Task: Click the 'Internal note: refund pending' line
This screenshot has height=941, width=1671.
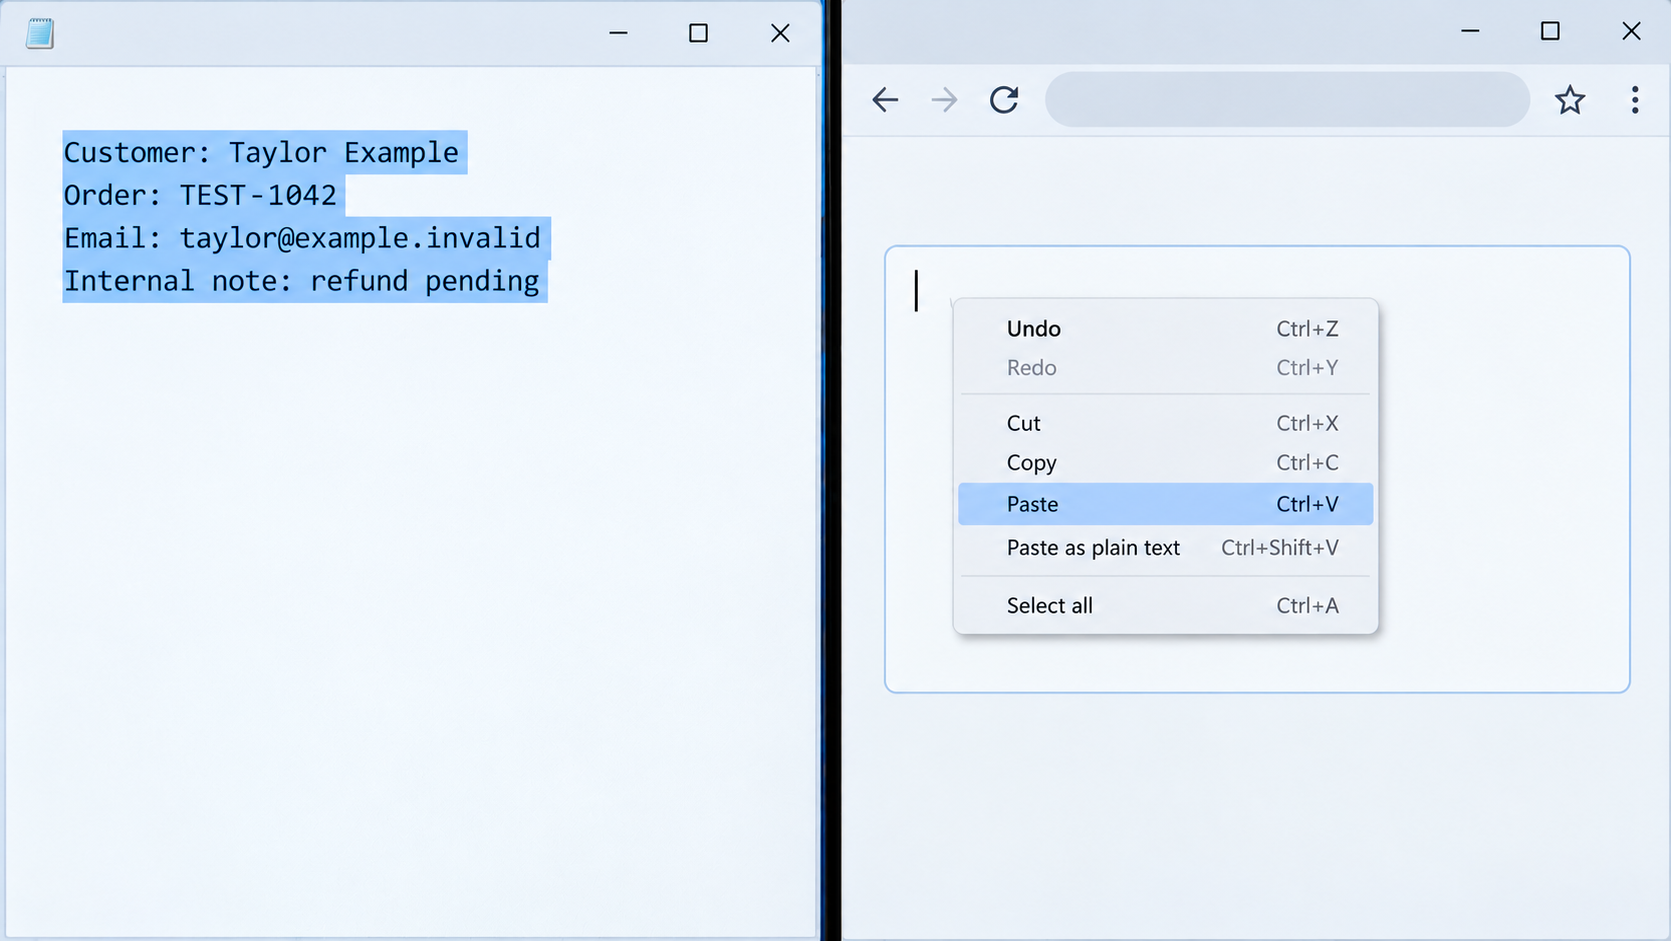Action: (x=302, y=281)
